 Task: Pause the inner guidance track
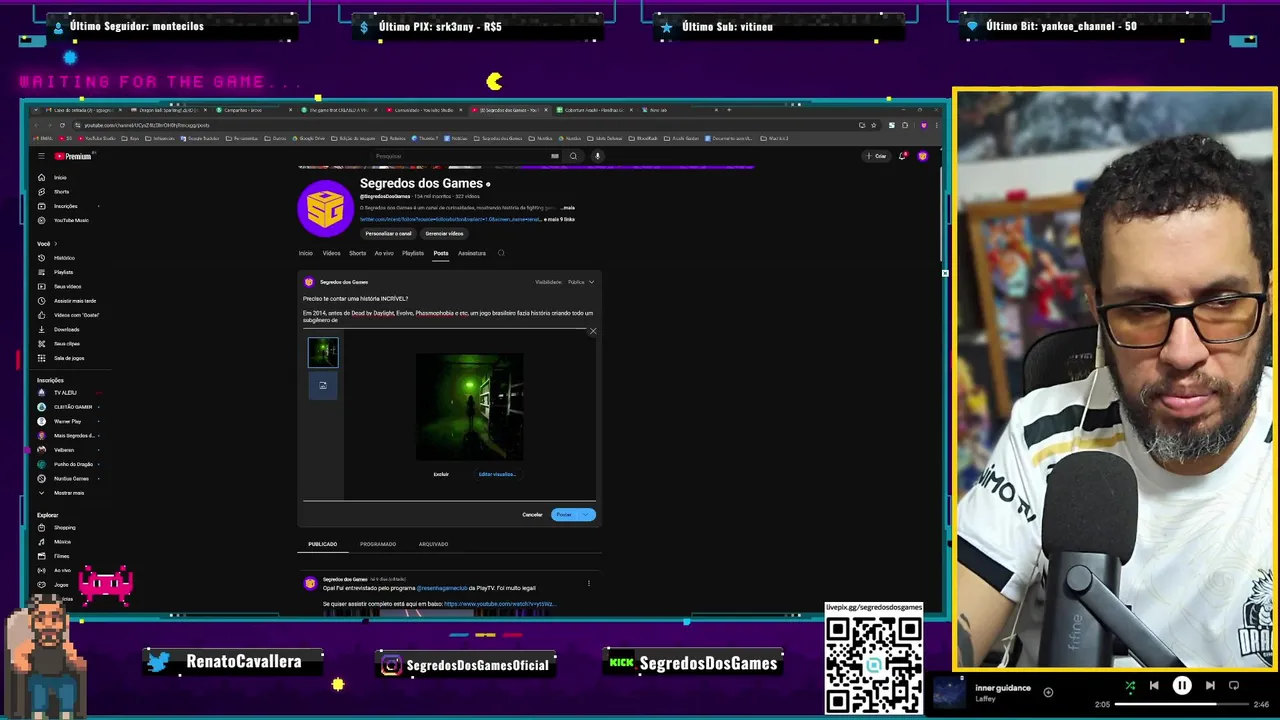click(1182, 686)
